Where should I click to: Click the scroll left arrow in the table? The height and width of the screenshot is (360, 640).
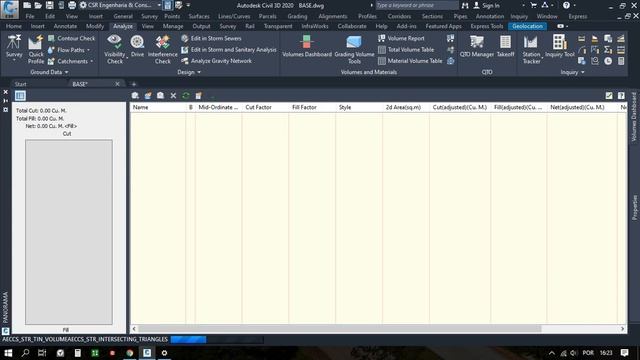pos(134,329)
